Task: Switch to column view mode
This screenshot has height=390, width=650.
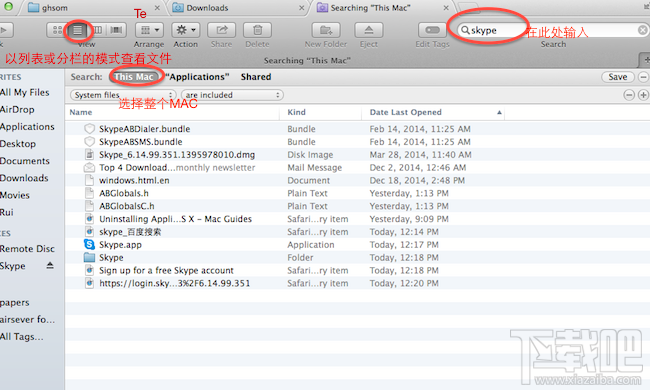Action: point(97,30)
